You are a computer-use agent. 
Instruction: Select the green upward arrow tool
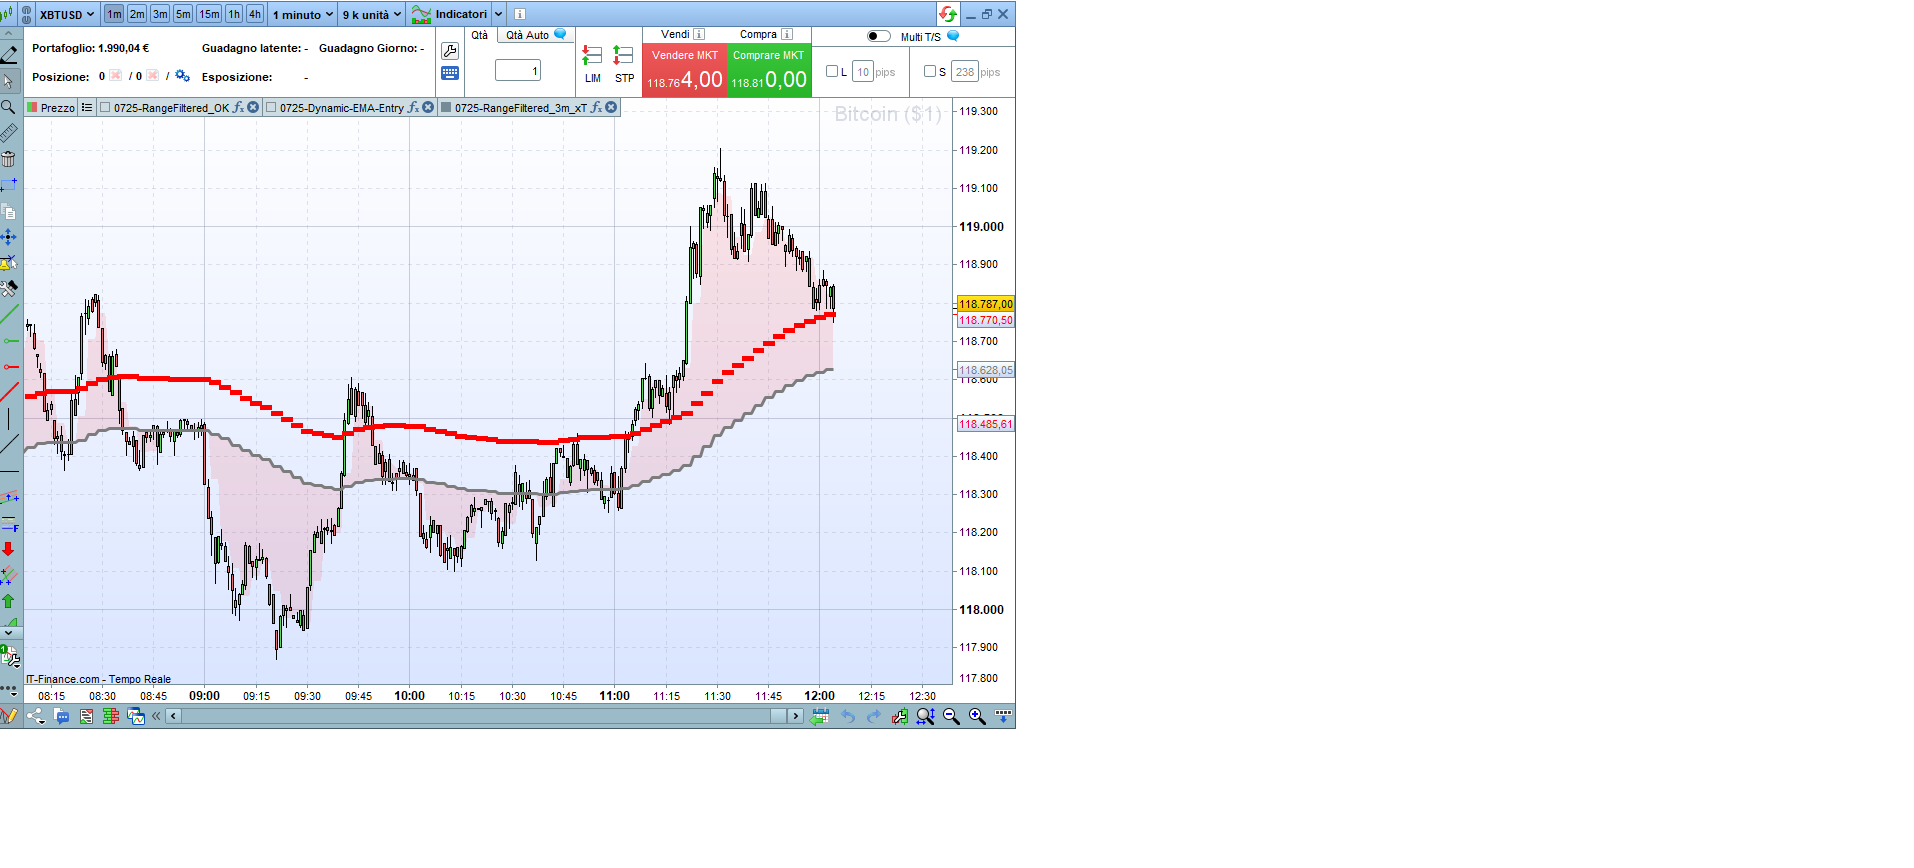coord(9,601)
